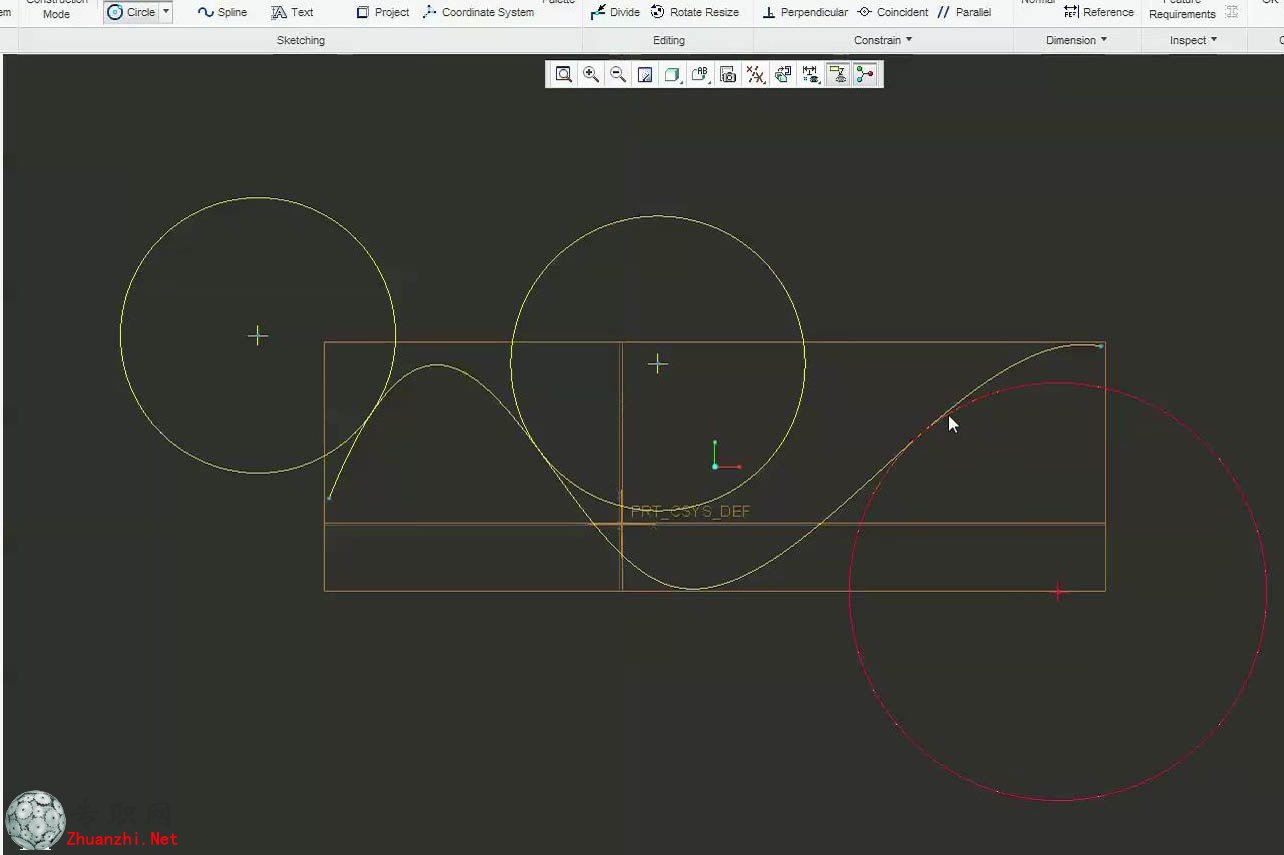Screen dimensions: 1284x855
Task: Activate the Spline tool
Action: pyautogui.click(x=222, y=12)
